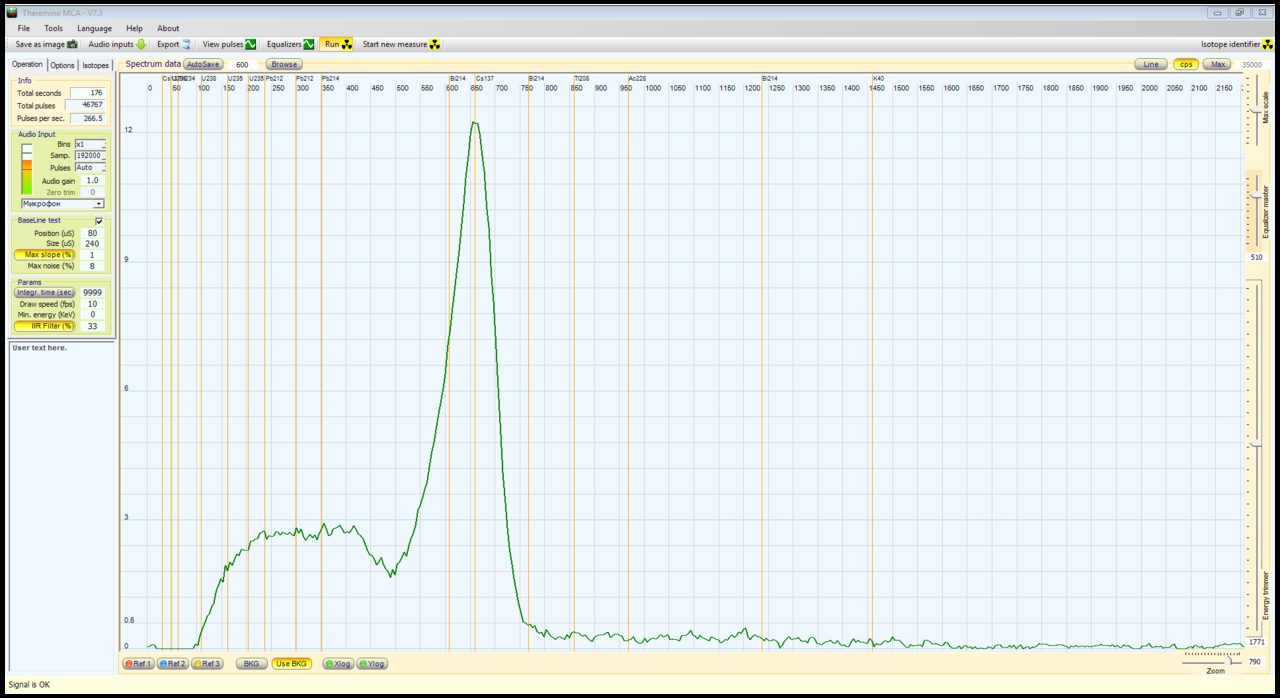Click the Total seconds value 176

coord(87,92)
